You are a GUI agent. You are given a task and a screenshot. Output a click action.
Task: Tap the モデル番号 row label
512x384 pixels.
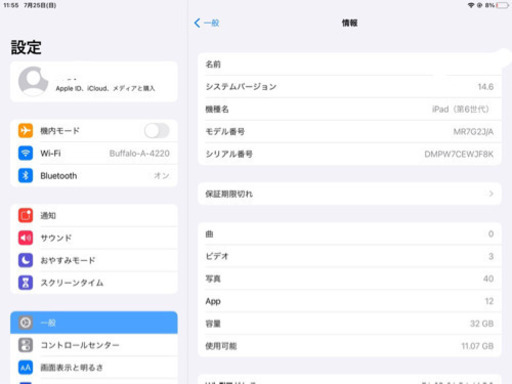point(225,132)
